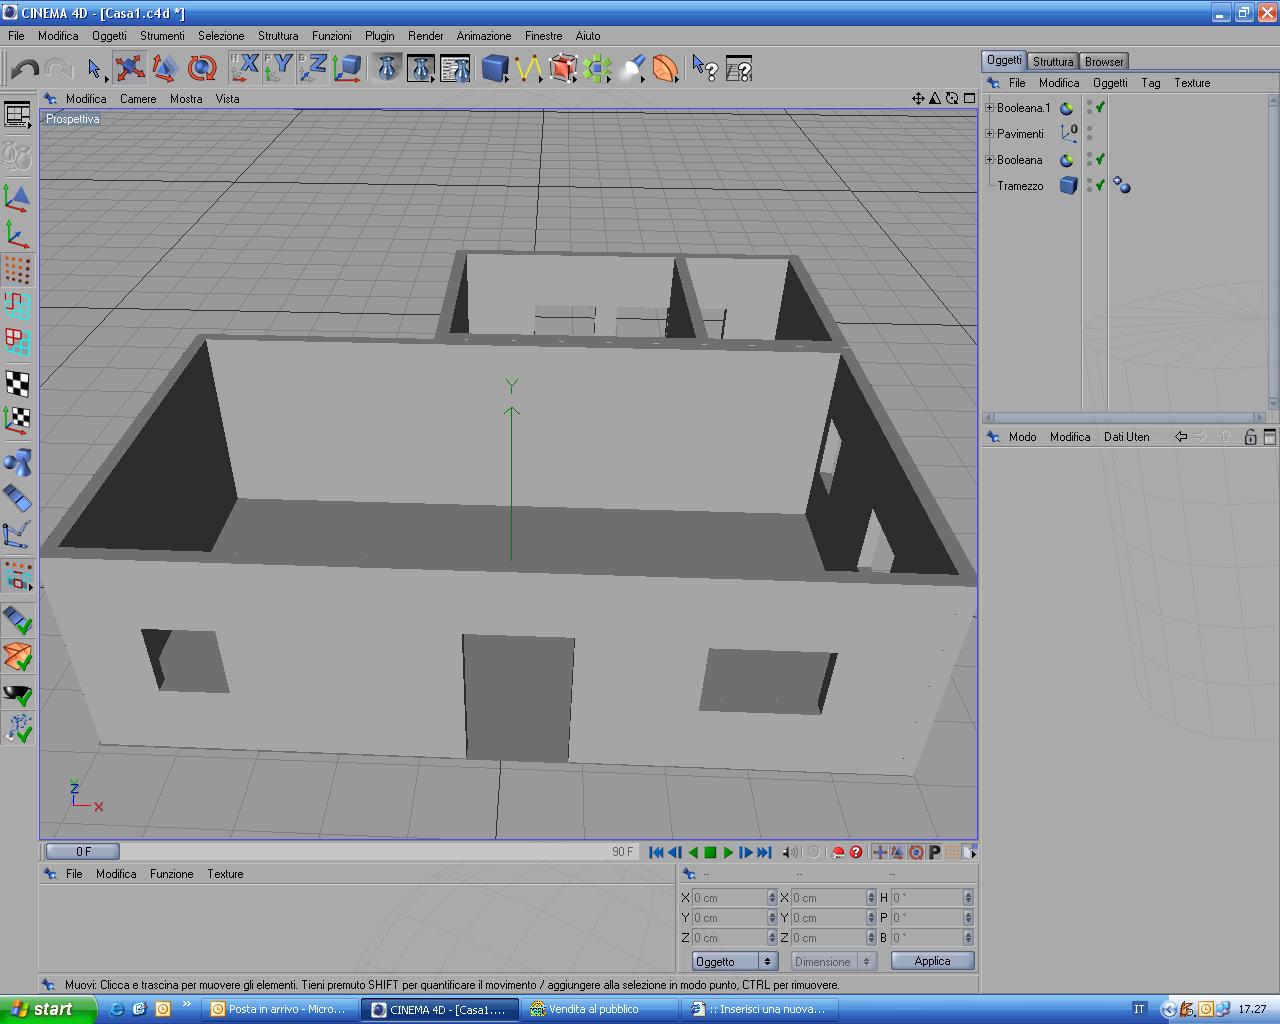Screen dimensions: 1280x1024
Task: Jump to the end of animation
Action: [x=764, y=852]
